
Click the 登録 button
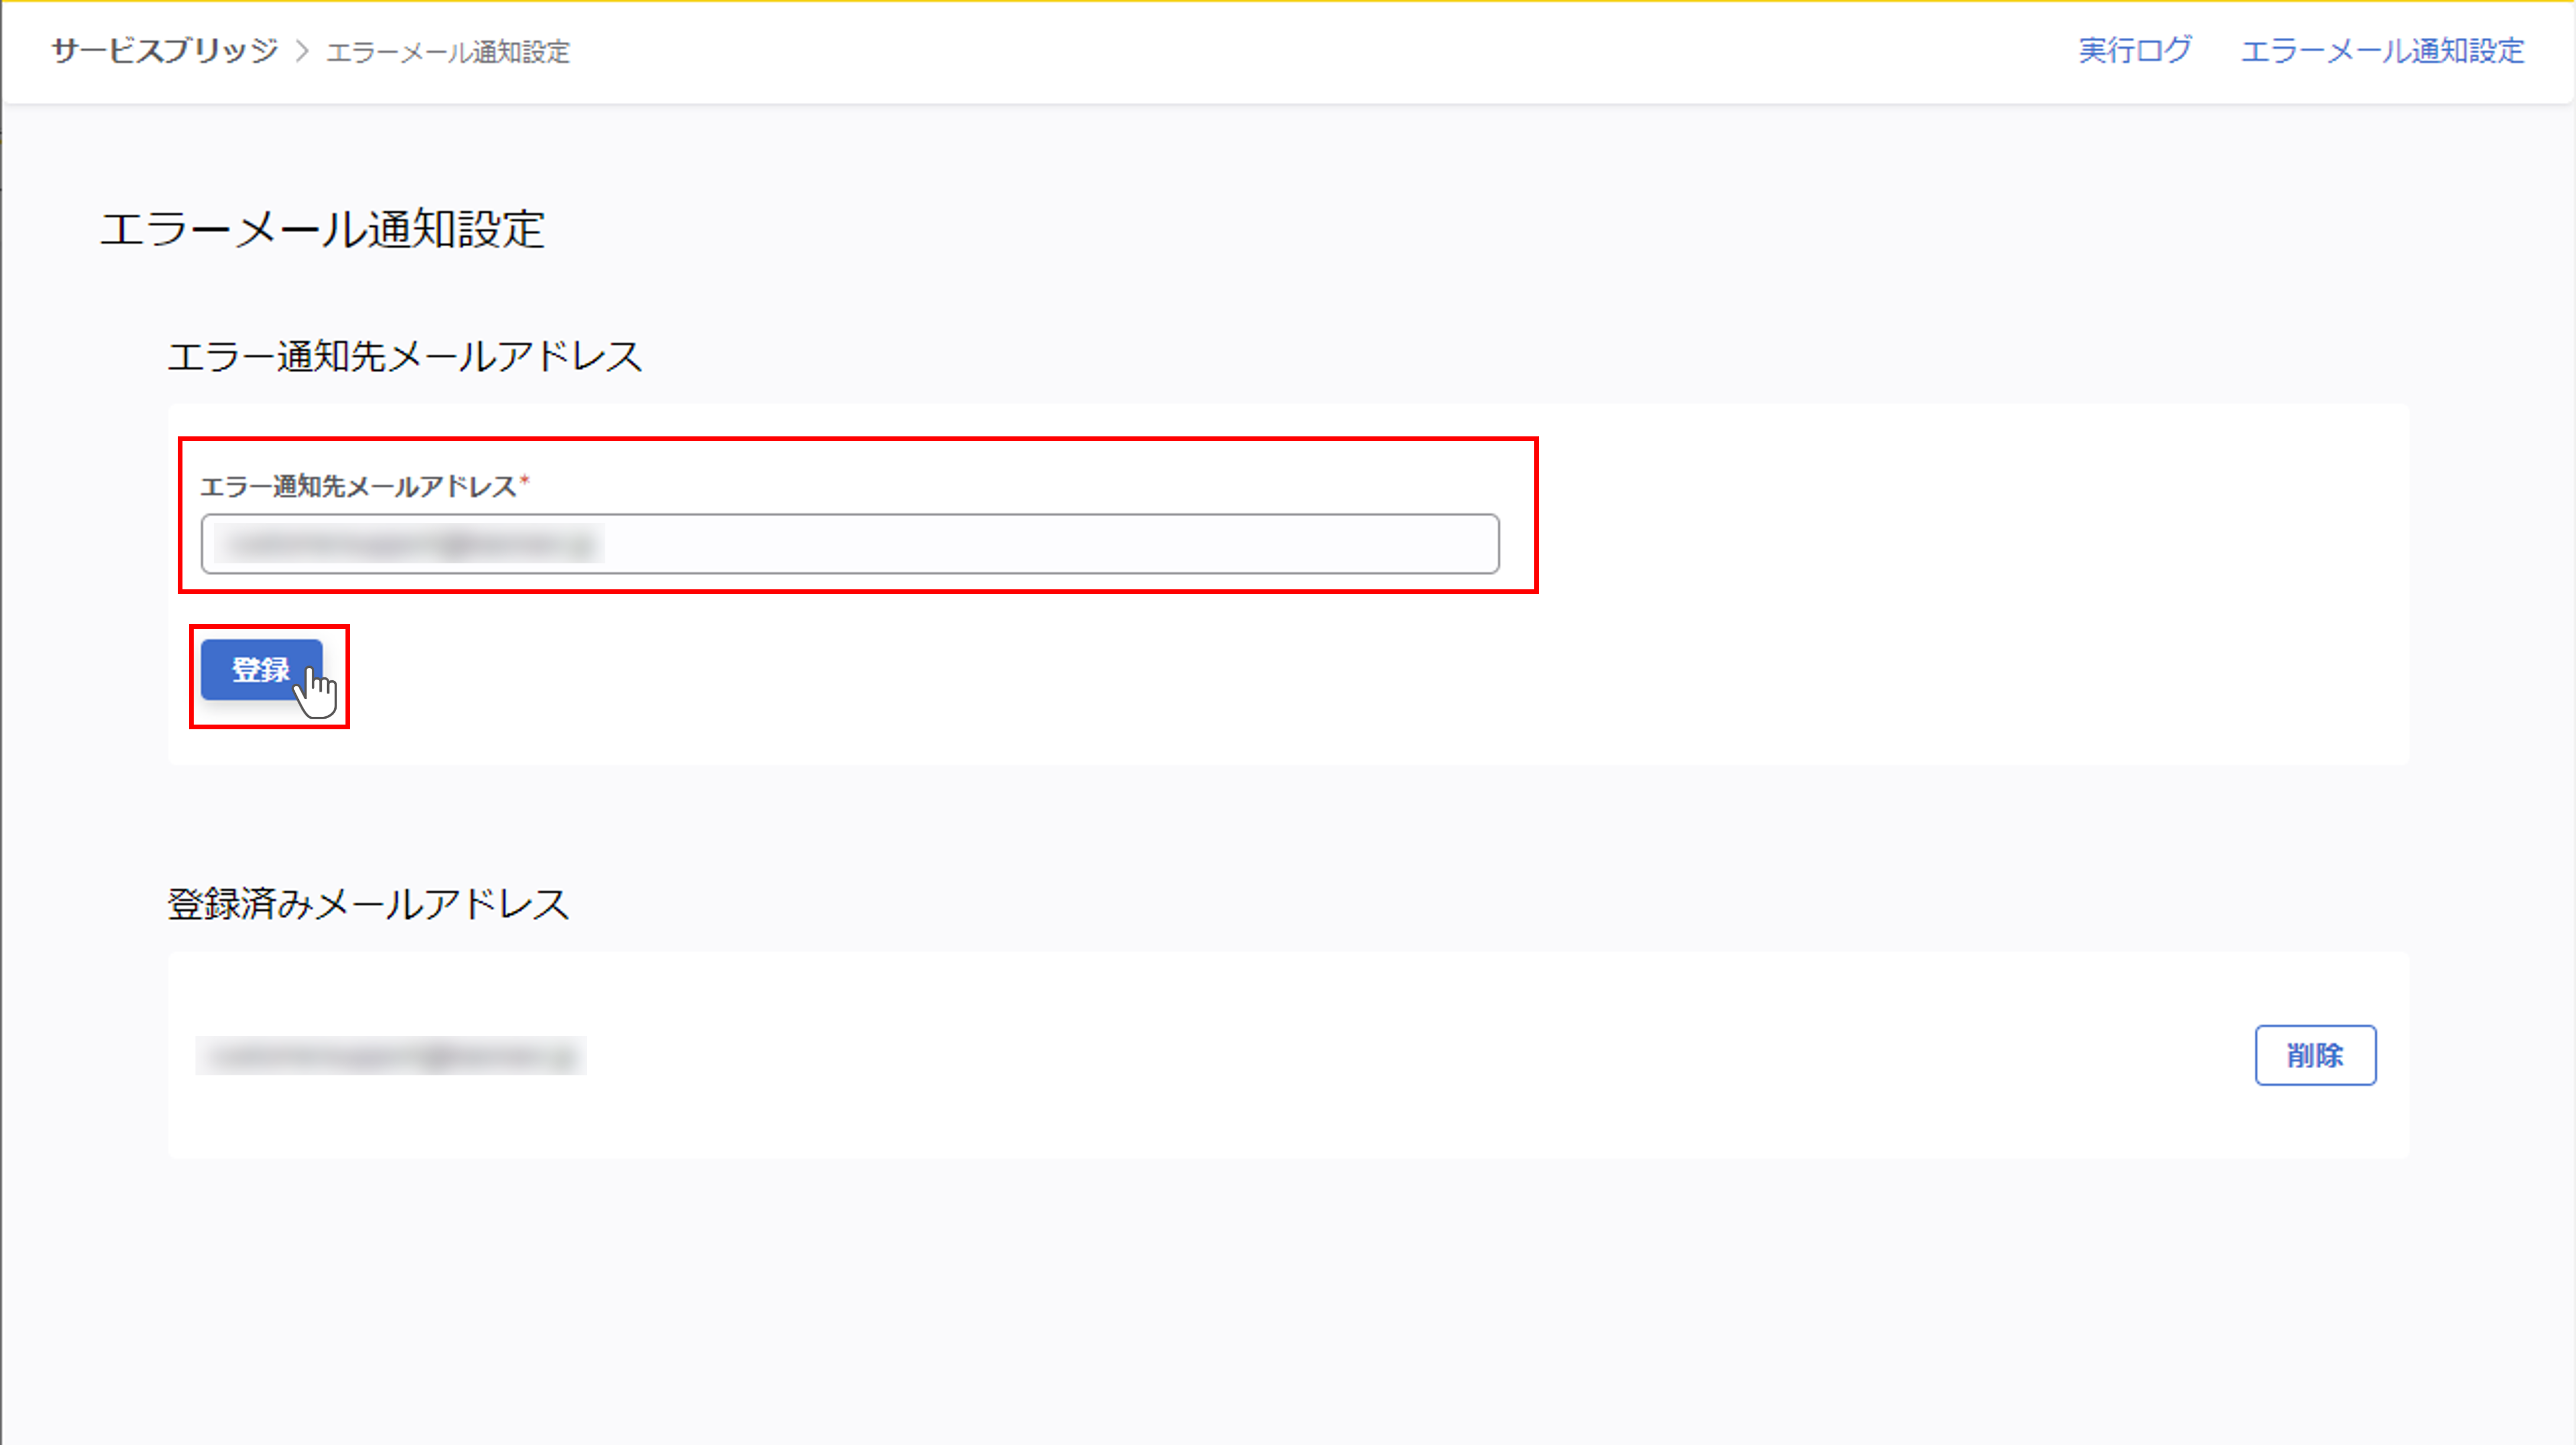[261, 669]
